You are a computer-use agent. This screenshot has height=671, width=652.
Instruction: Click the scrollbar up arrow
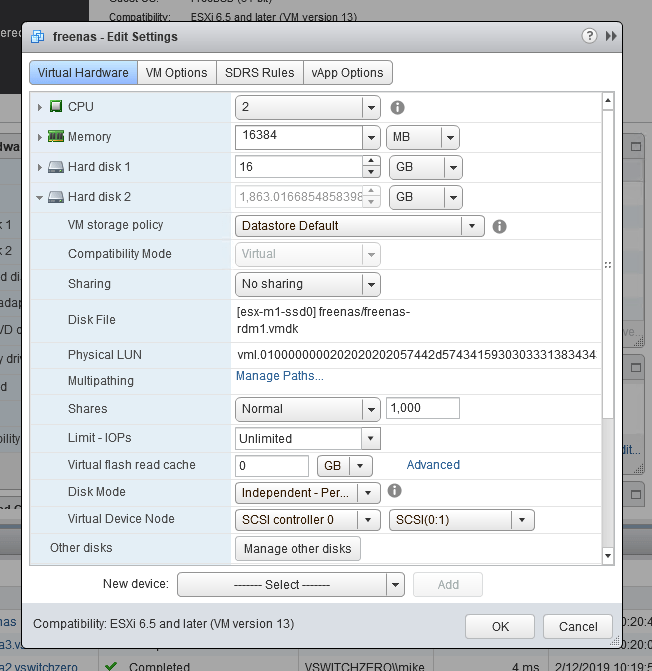pyautogui.click(x=608, y=101)
